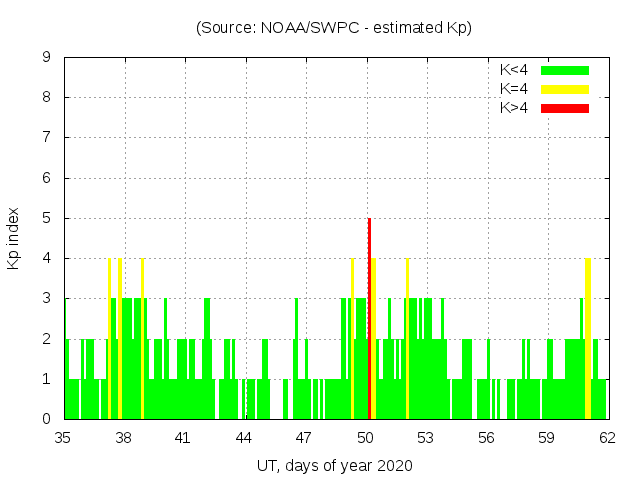Click the chart title mentioning NOAA/SWPC
640x480 pixels.
tap(333, 28)
